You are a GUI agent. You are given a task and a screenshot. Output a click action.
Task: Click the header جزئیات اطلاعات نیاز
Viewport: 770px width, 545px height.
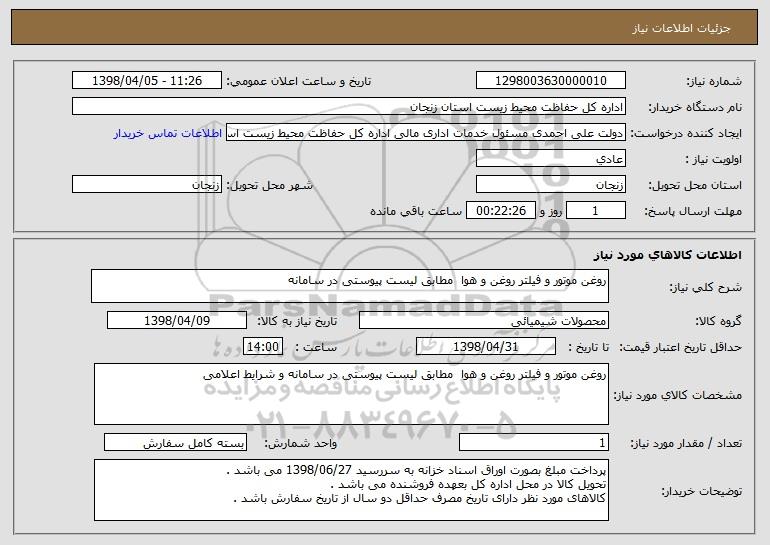tap(681, 28)
